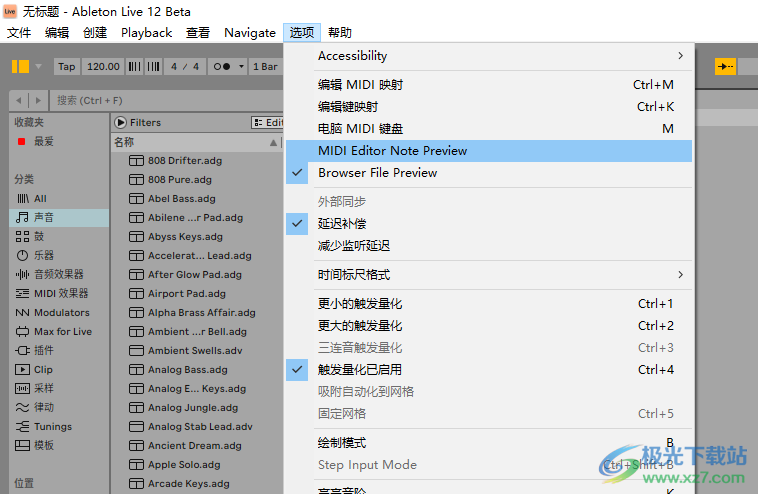Image resolution: width=758 pixels, height=494 pixels.
Task: Select Analog Bass.adg in browser list
Action: click(x=197, y=369)
